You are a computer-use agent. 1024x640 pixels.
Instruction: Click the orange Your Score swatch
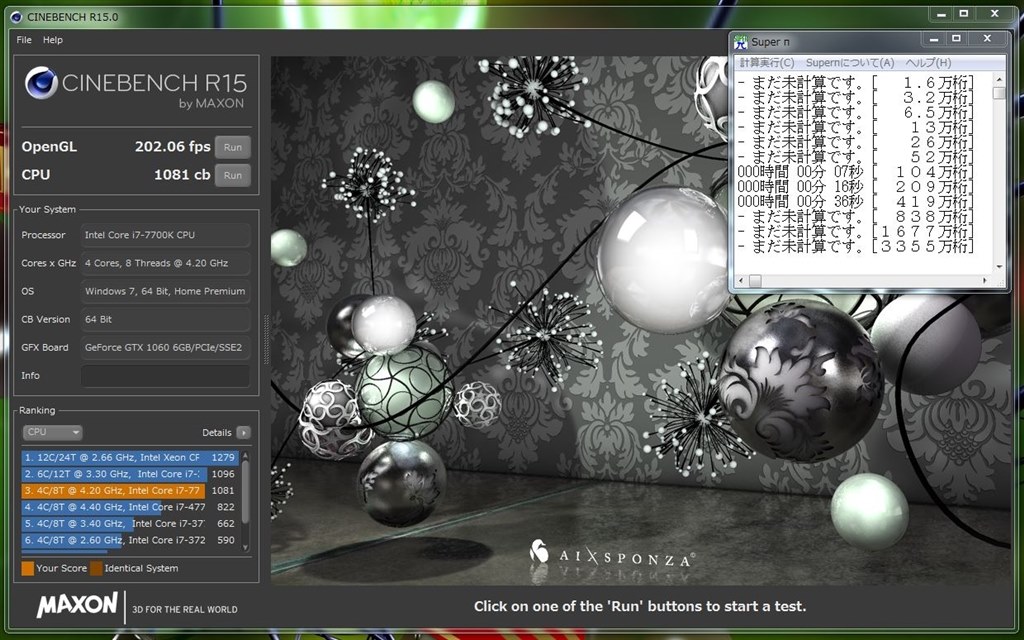tap(27, 568)
